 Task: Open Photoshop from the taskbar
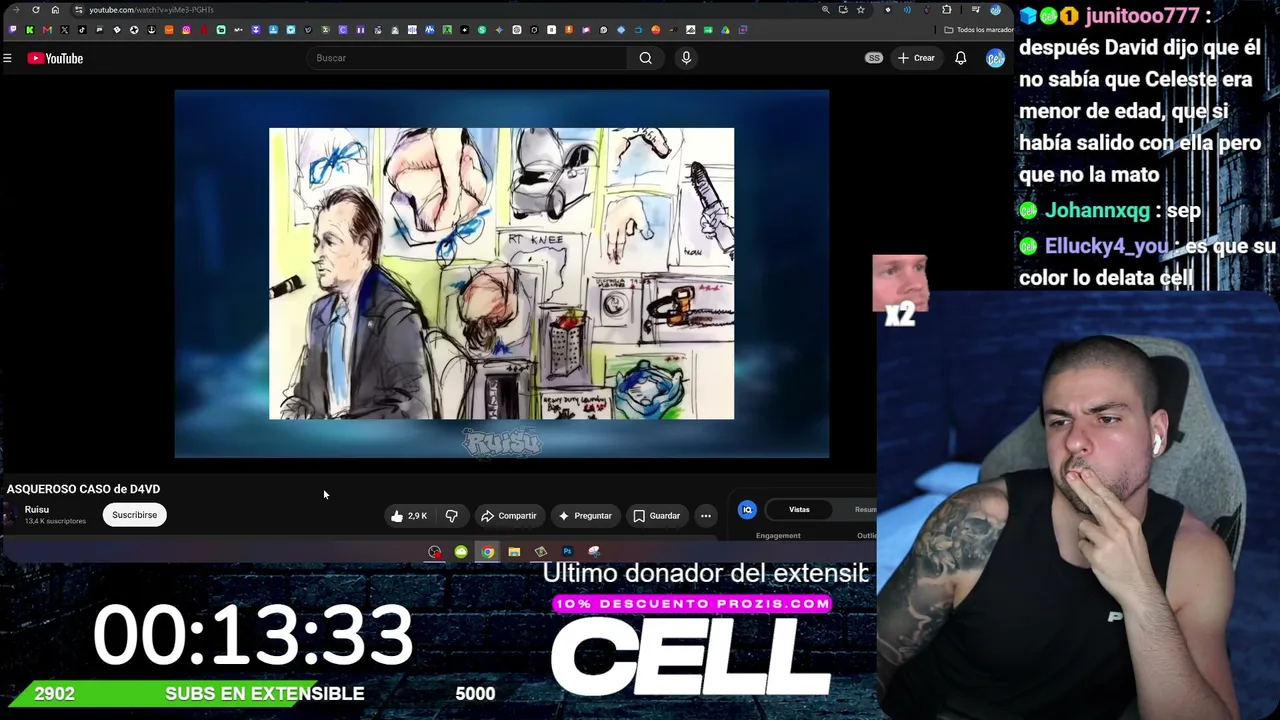(x=567, y=552)
